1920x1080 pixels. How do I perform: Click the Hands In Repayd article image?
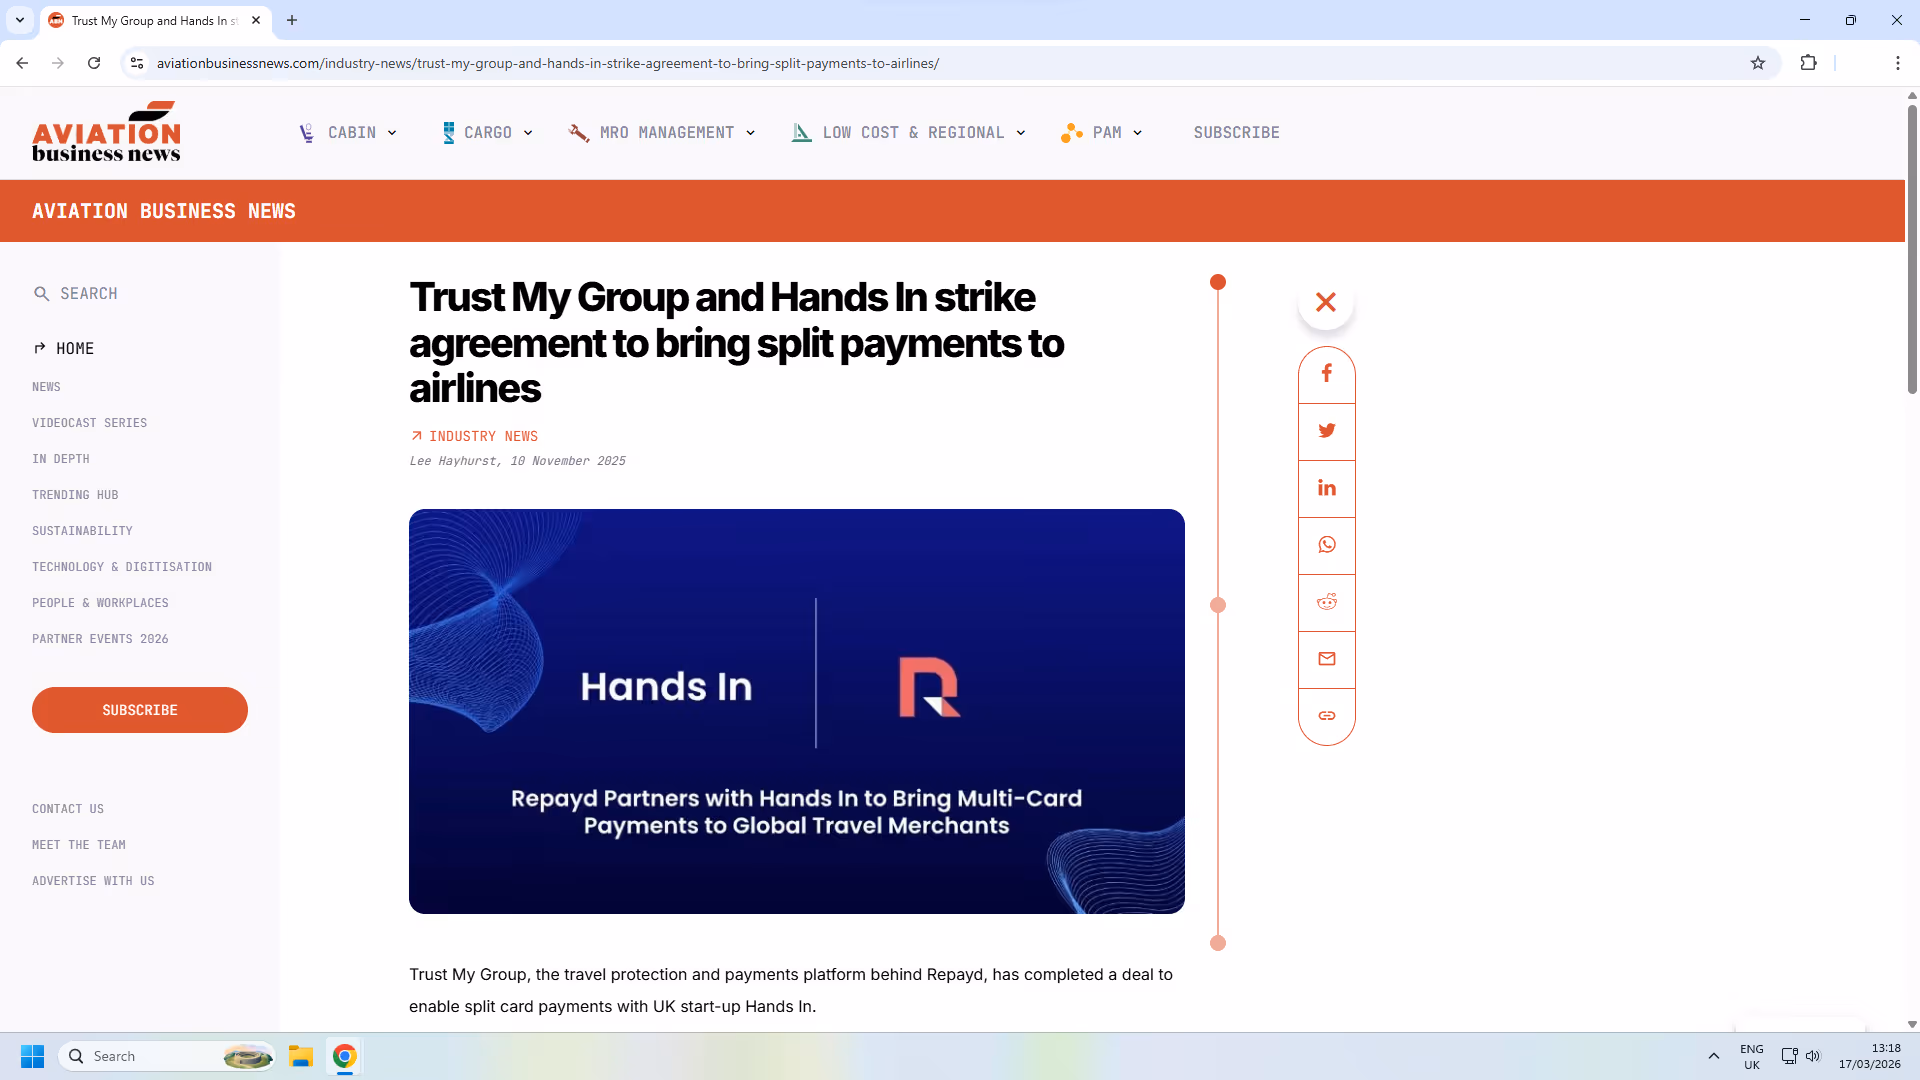(x=797, y=711)
